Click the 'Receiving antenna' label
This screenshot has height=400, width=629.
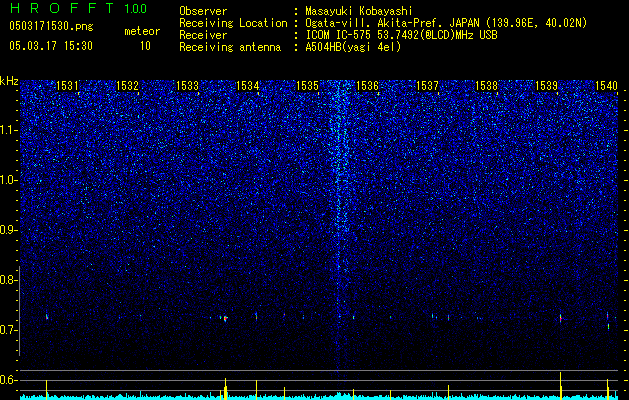[x=230, y=47]
